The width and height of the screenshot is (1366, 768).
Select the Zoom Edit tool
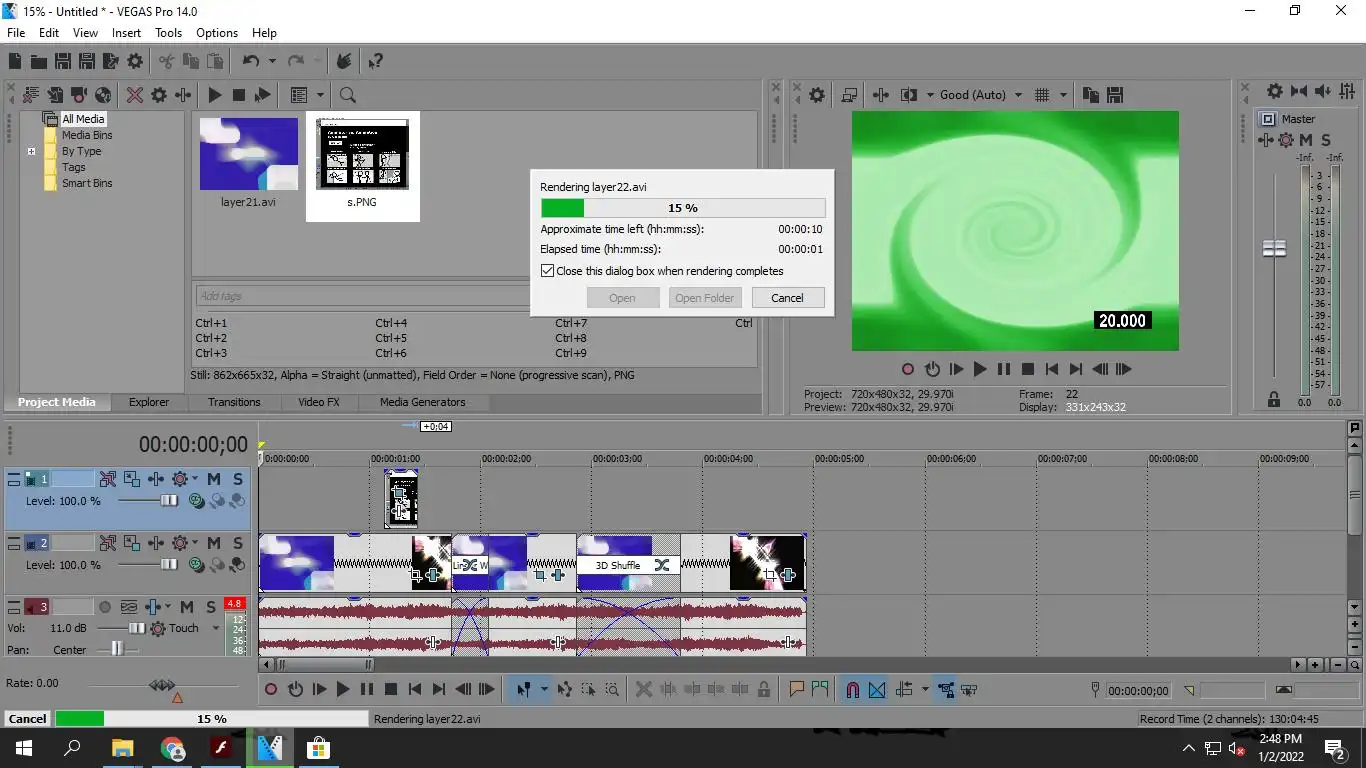[x=612, y=689]
